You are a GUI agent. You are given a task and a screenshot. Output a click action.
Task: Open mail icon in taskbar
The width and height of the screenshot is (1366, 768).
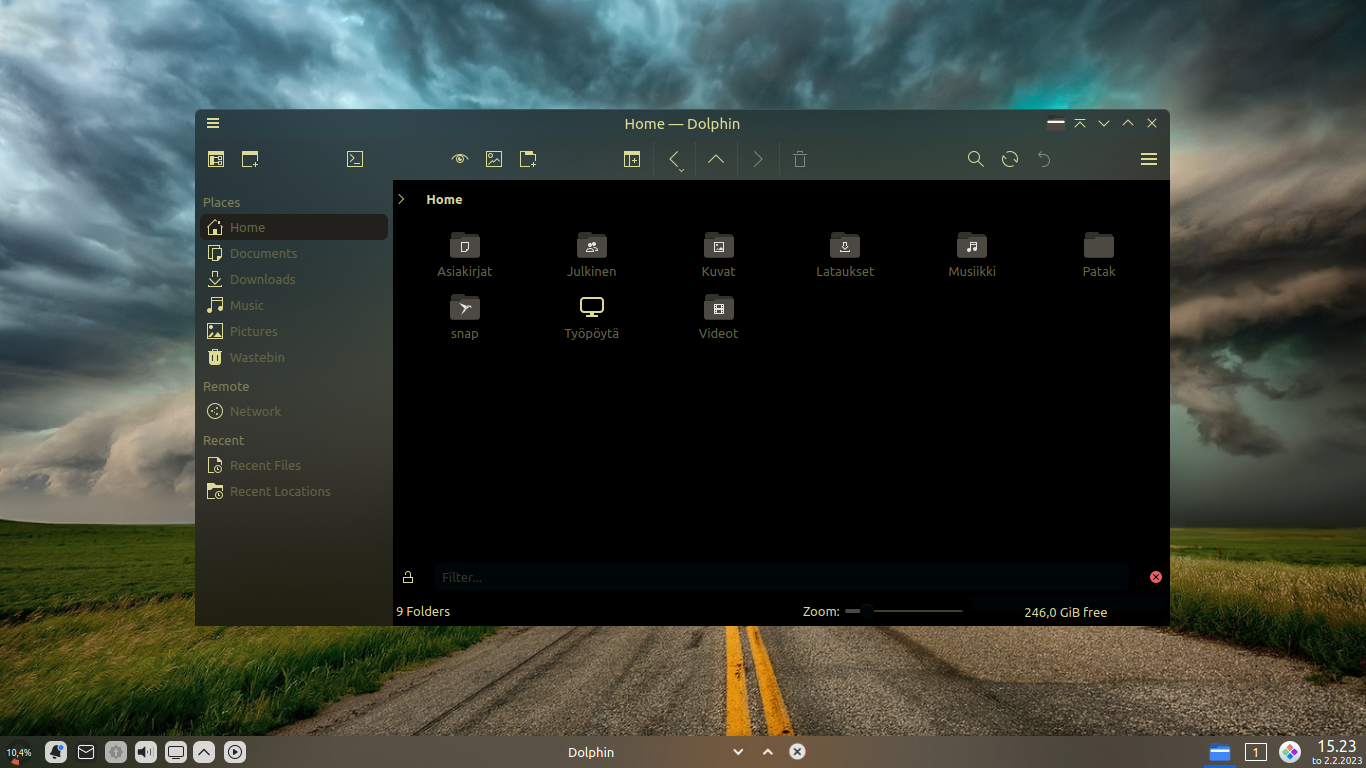coord(86,752)
